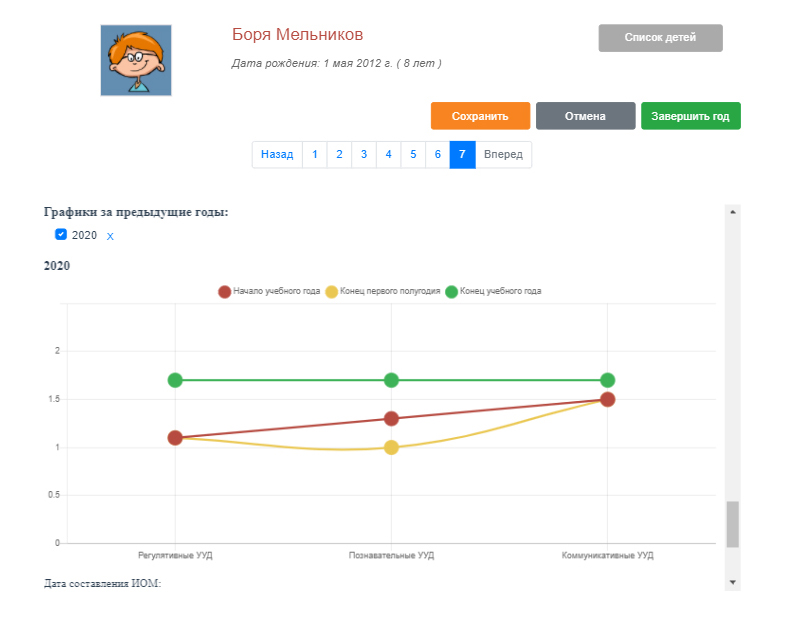
Task: Go to the previous page with Назад
Action: pos(277,155)
